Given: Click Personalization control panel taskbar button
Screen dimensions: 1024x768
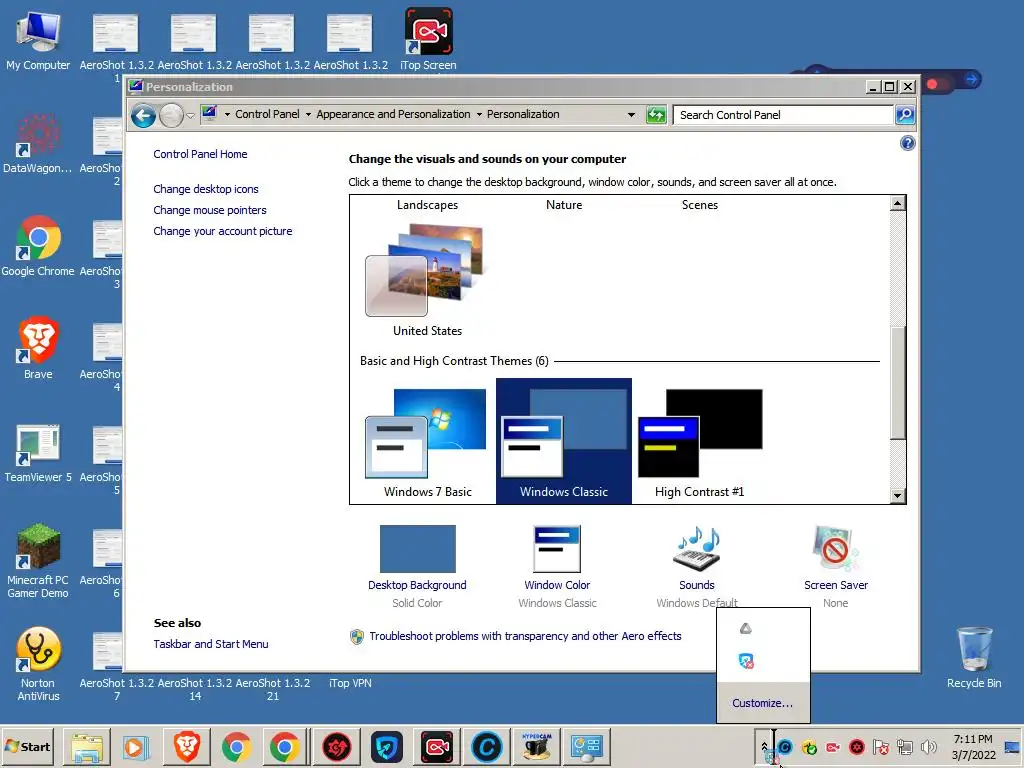Looking at the screenshot, I should pos(586,746).
